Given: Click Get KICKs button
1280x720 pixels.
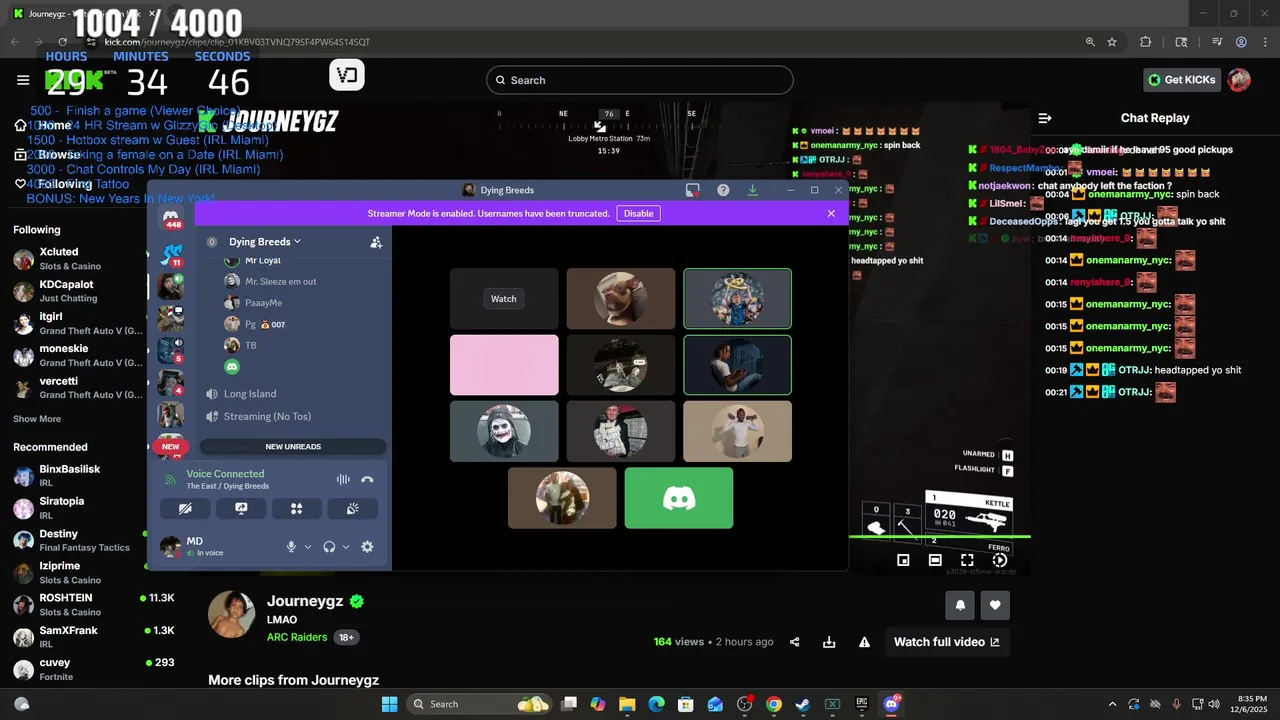Looking at the screenshot, I should [x=1182, y=80].
